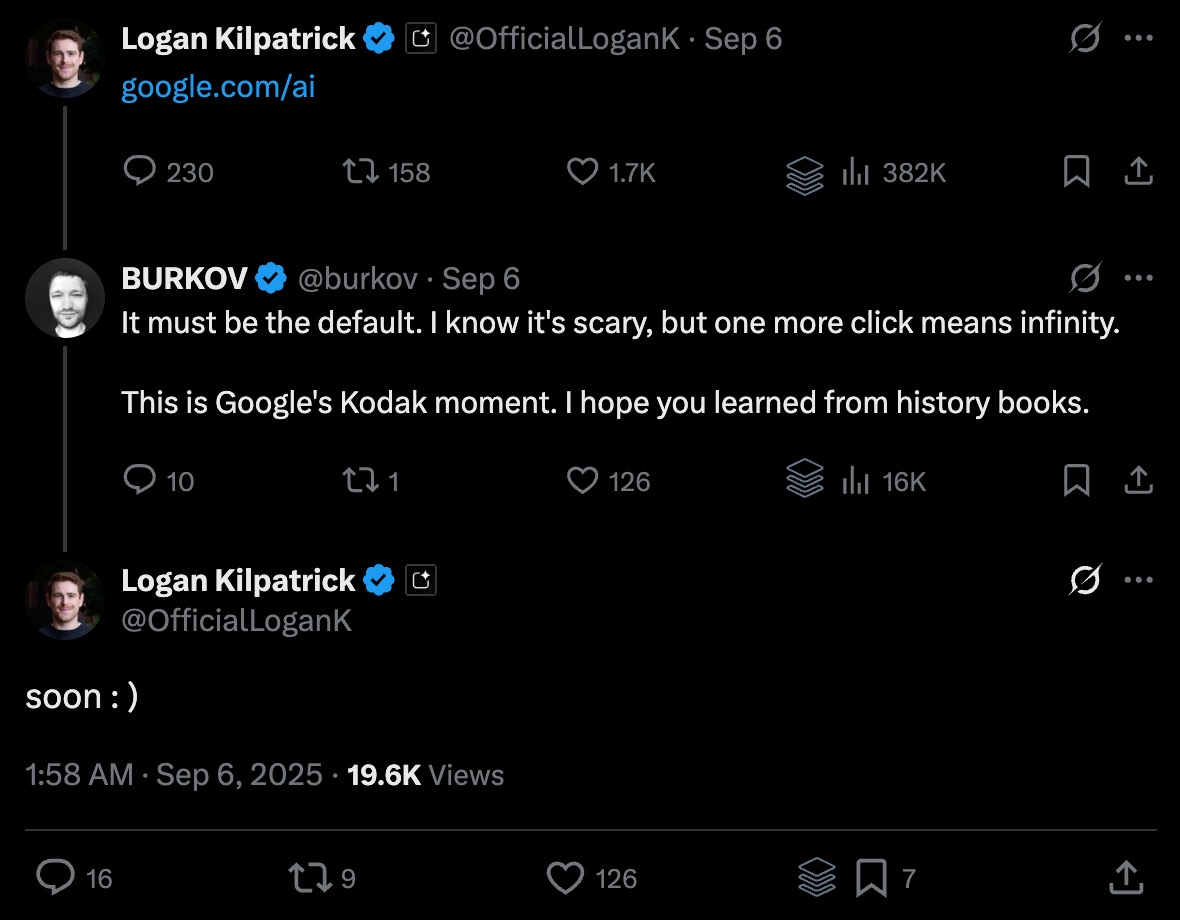This screenshot has height=920, width=1180.
Task: Reply to the 'soon : )' tweet
Action: click(56, 878)
